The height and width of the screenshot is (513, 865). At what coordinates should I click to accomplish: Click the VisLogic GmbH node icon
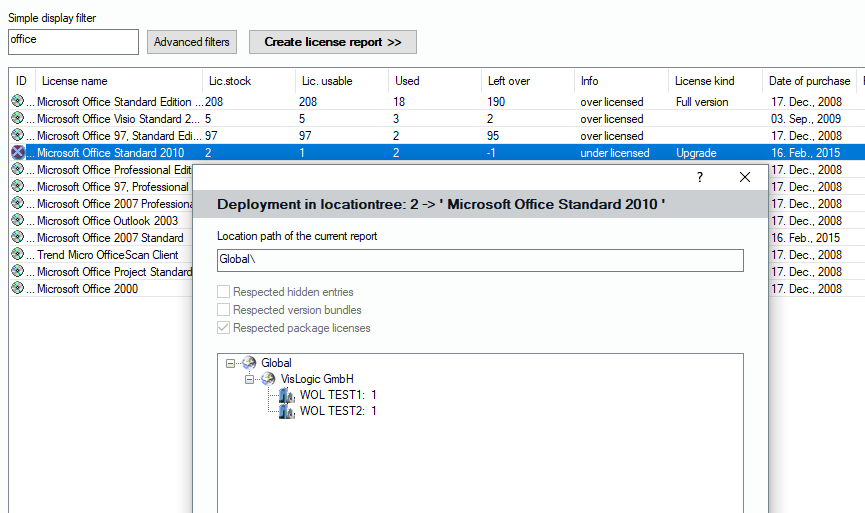tap(268, 379)
